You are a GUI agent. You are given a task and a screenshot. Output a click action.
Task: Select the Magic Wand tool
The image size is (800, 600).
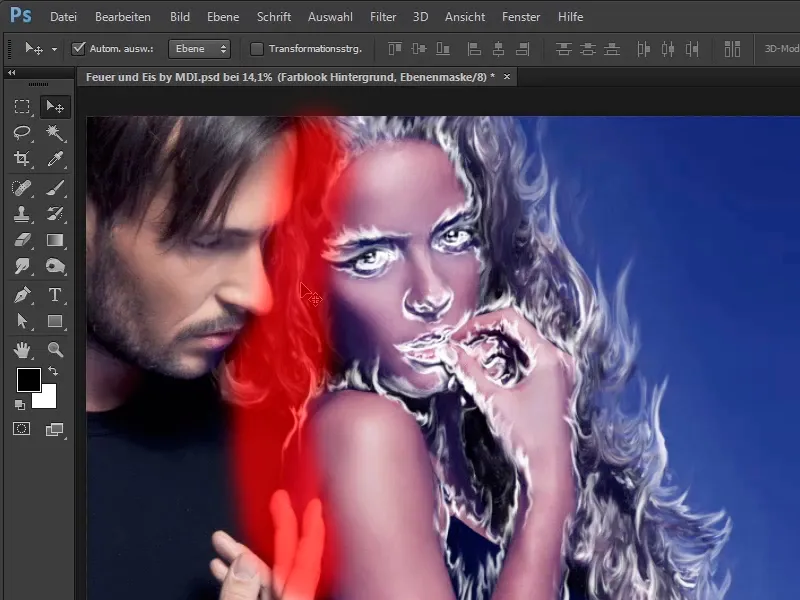click(55, 133)
